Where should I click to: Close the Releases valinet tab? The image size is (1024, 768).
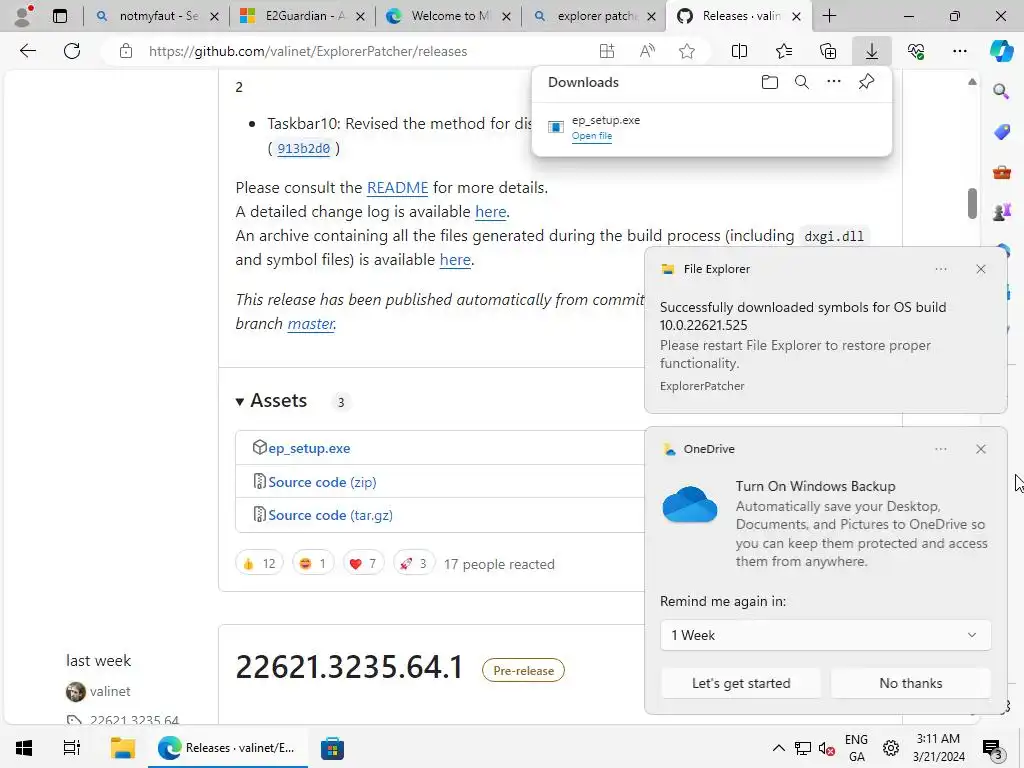coord(796,16)
